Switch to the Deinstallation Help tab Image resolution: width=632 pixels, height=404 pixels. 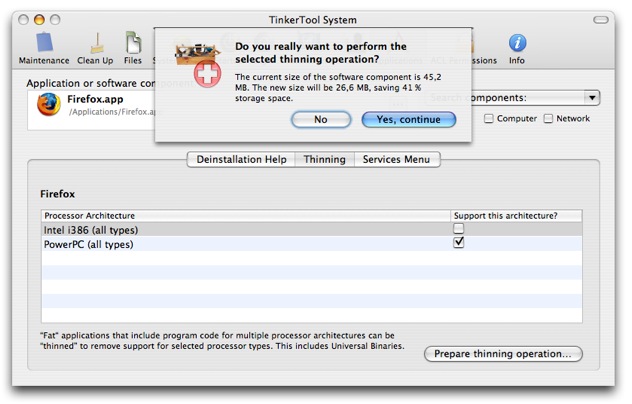(241, 160)
